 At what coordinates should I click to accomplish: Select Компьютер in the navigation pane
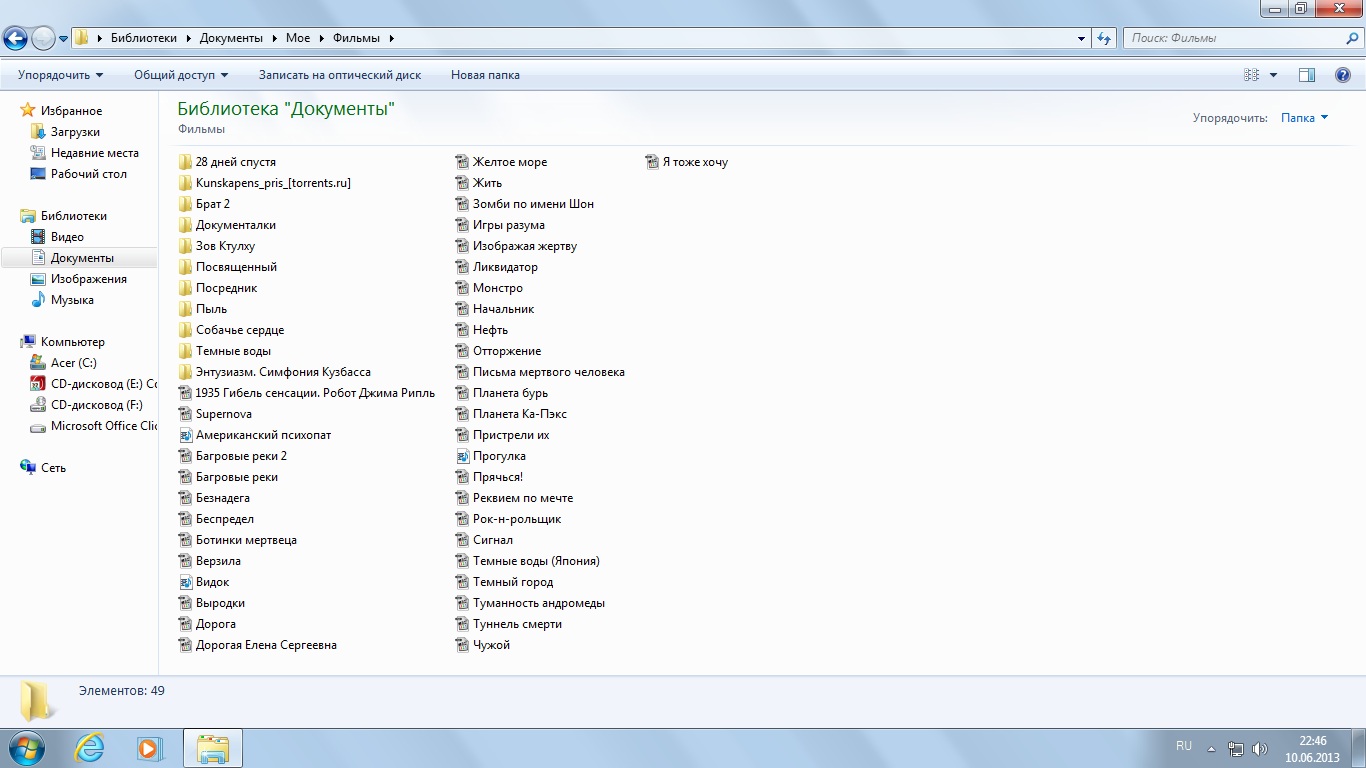click(x=72, y=342)
